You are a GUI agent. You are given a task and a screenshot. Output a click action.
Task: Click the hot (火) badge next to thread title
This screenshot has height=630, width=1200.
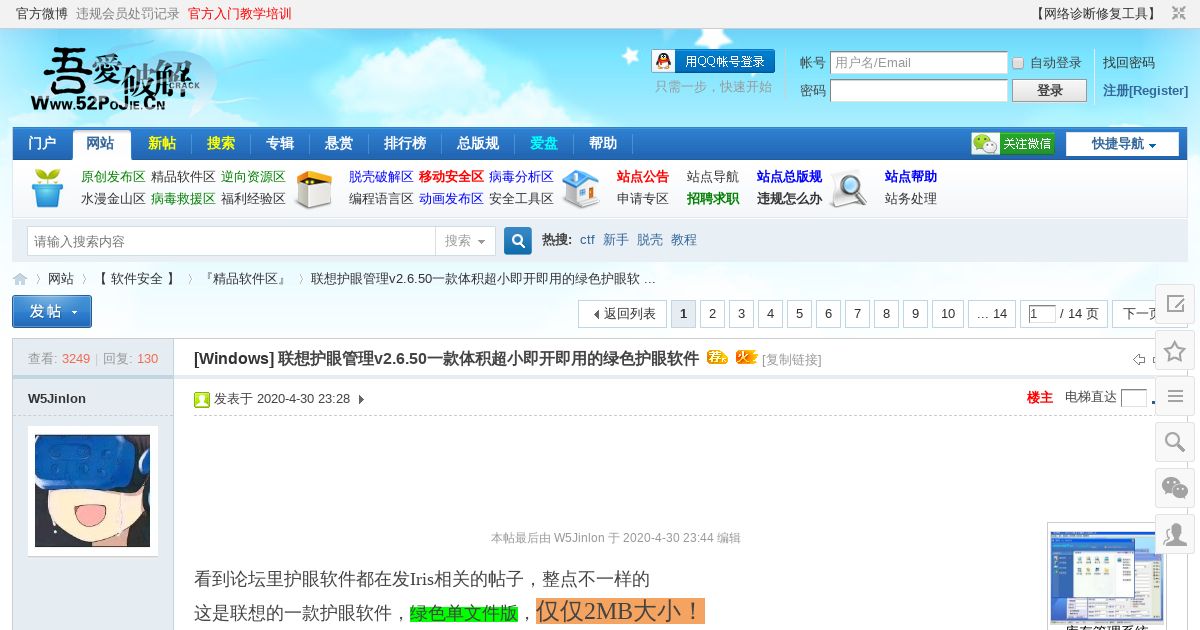(x=746, y=357)
